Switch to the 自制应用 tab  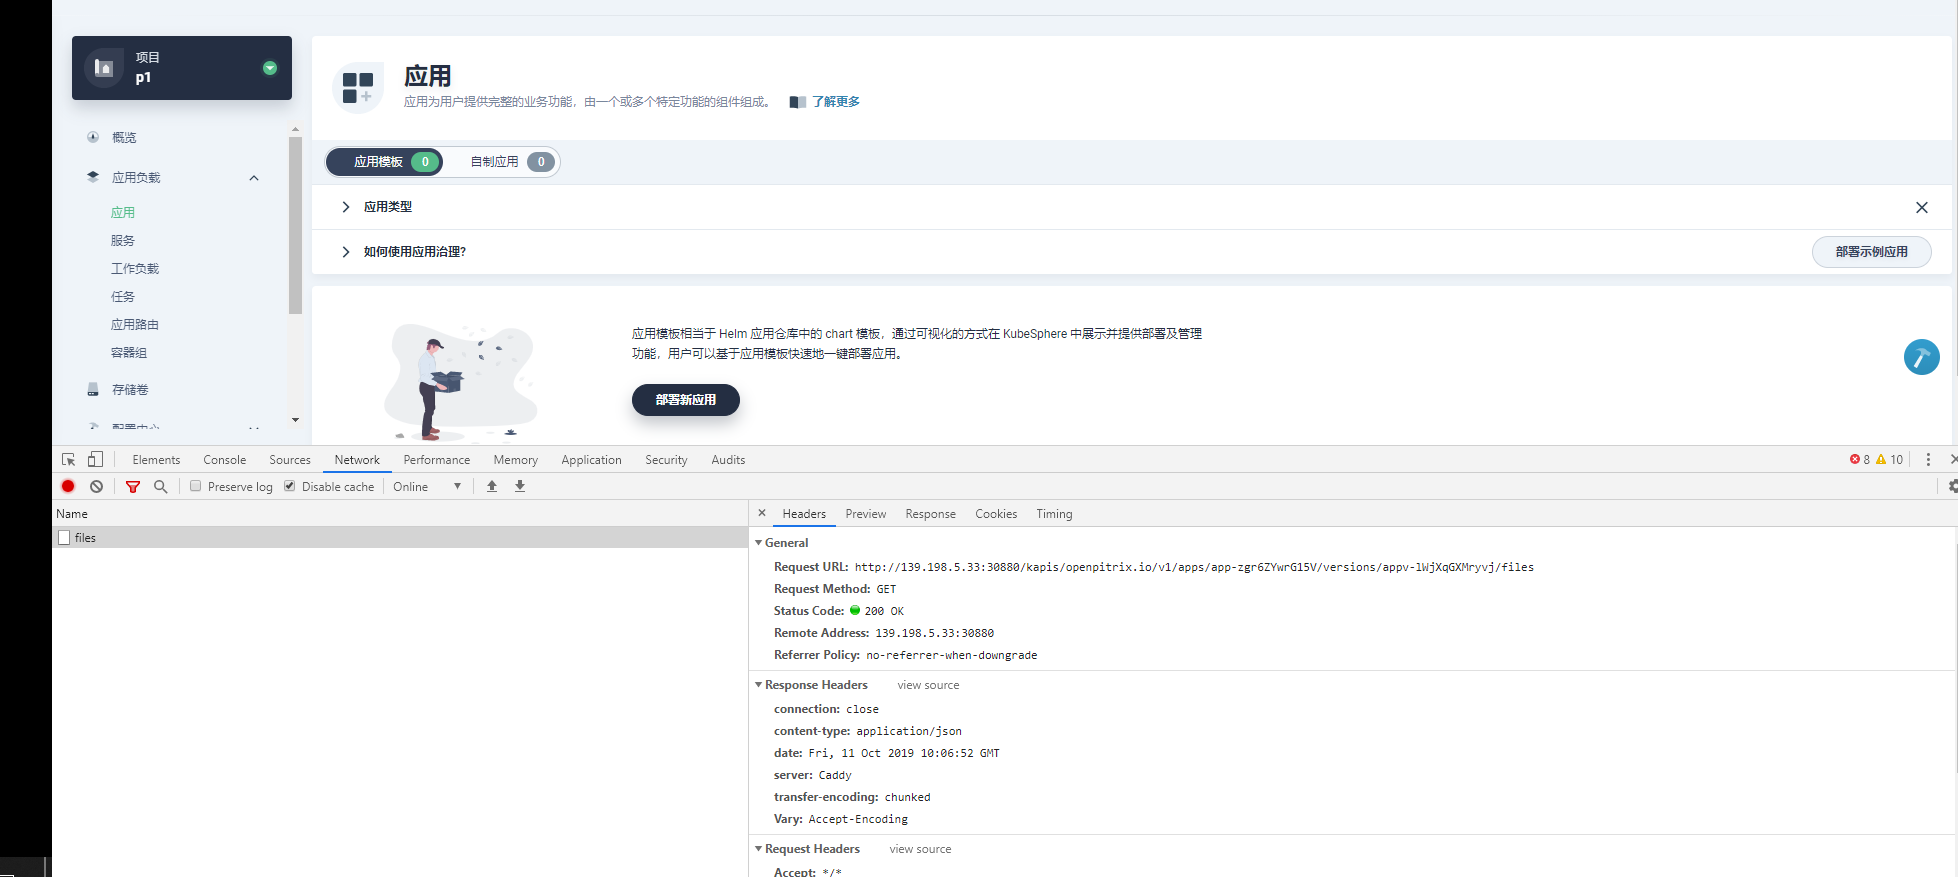512,161
